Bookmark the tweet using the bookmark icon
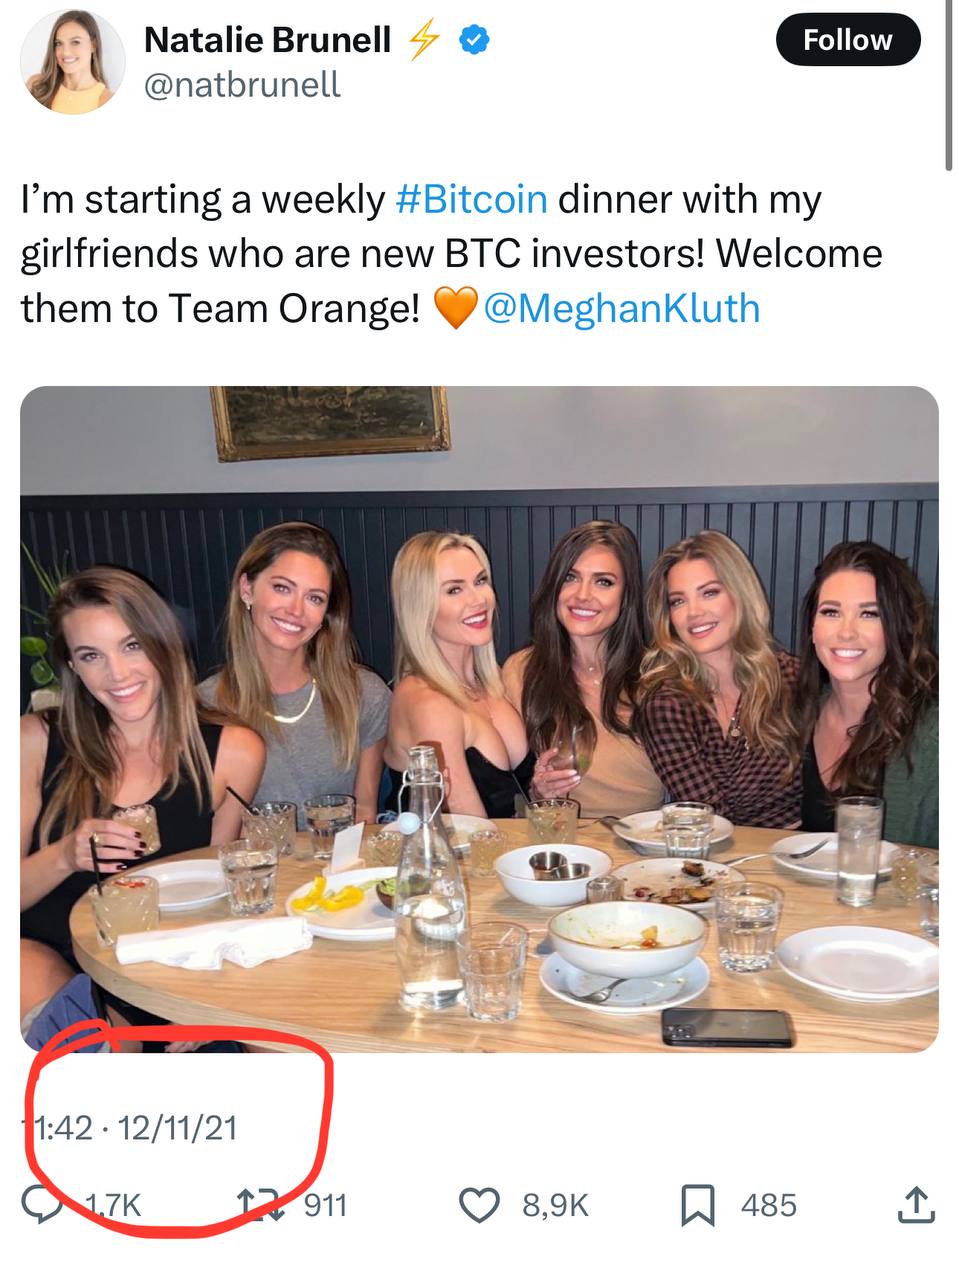 [x=697, y=1205]
